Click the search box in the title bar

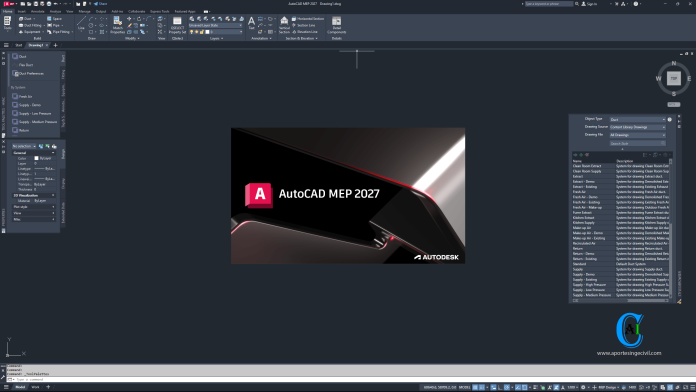coord(549,4)
